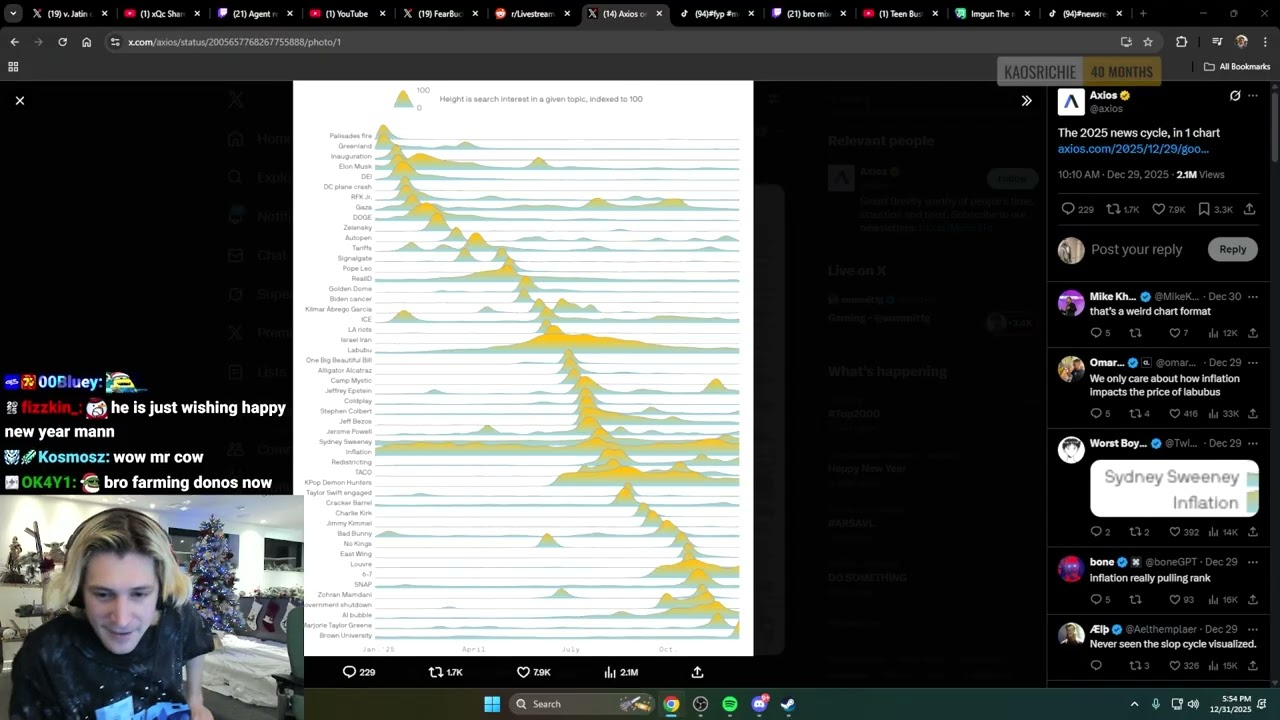Viewport: 1280px width, 720px height.
Task: Open the Sydney Sweeney Inflation image thumbnail
Action: click(1174, 488)
